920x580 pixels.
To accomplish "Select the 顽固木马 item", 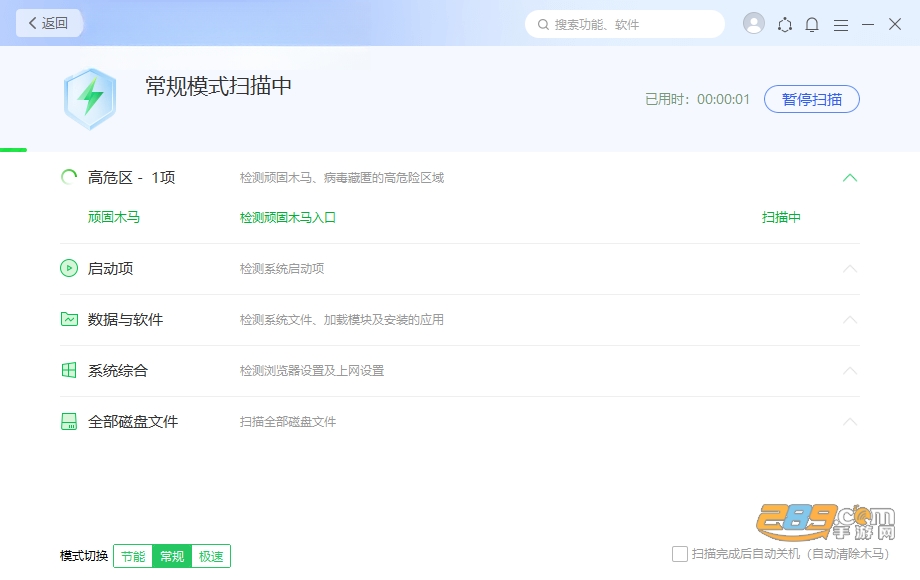I will pyautogui.click(x=114, y=217).
